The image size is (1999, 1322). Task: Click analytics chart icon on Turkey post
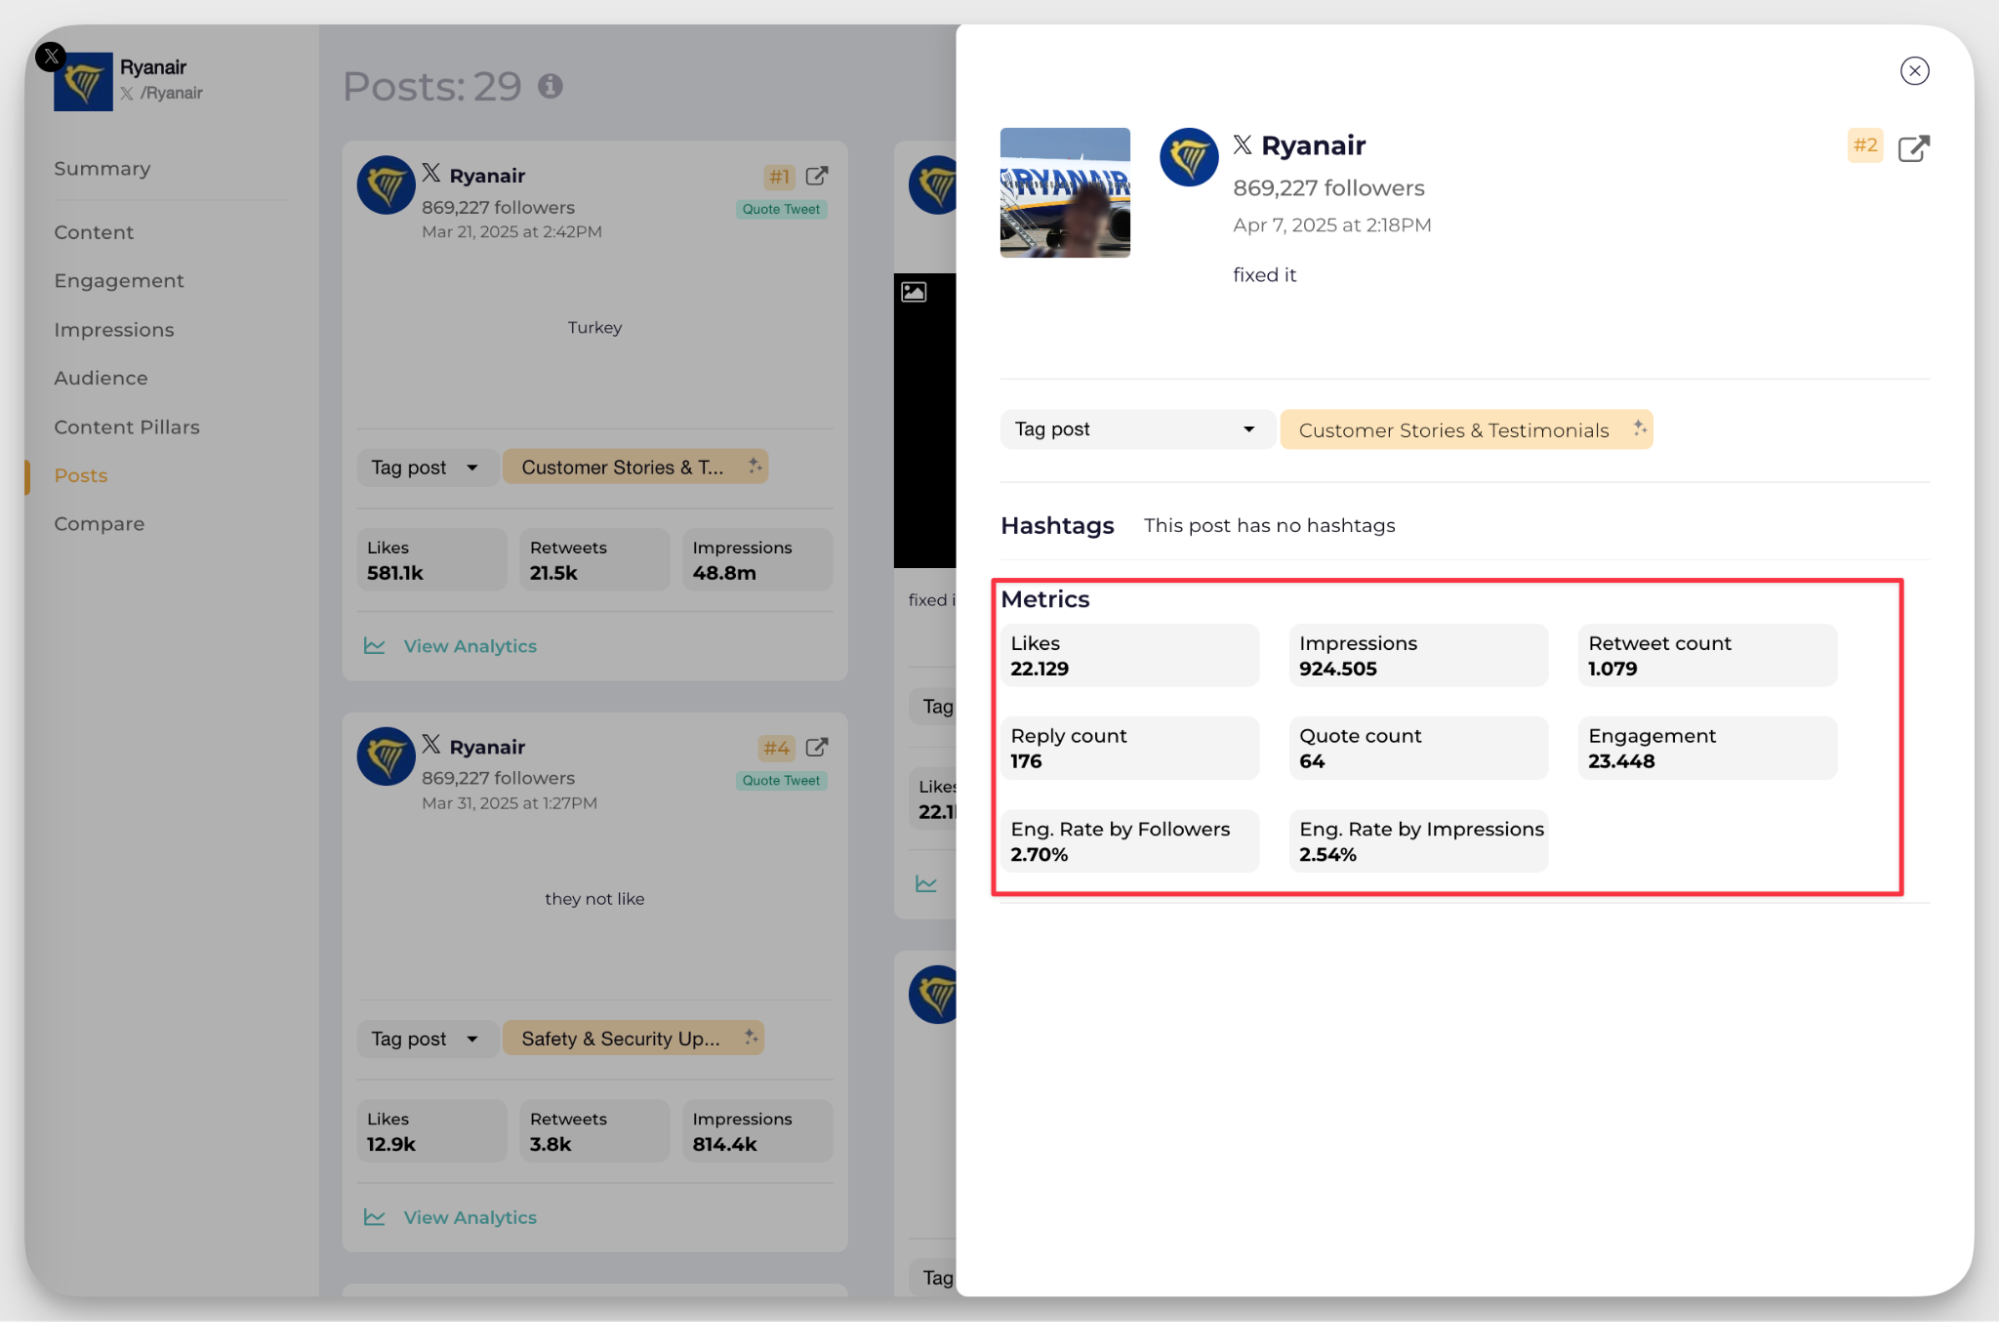point(374,645)
